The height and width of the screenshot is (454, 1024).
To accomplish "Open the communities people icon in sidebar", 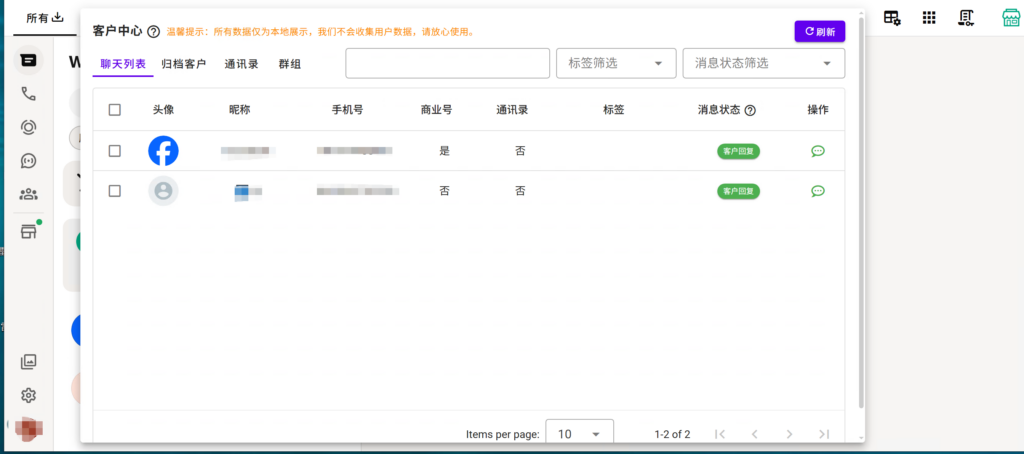I will point(28,194).
